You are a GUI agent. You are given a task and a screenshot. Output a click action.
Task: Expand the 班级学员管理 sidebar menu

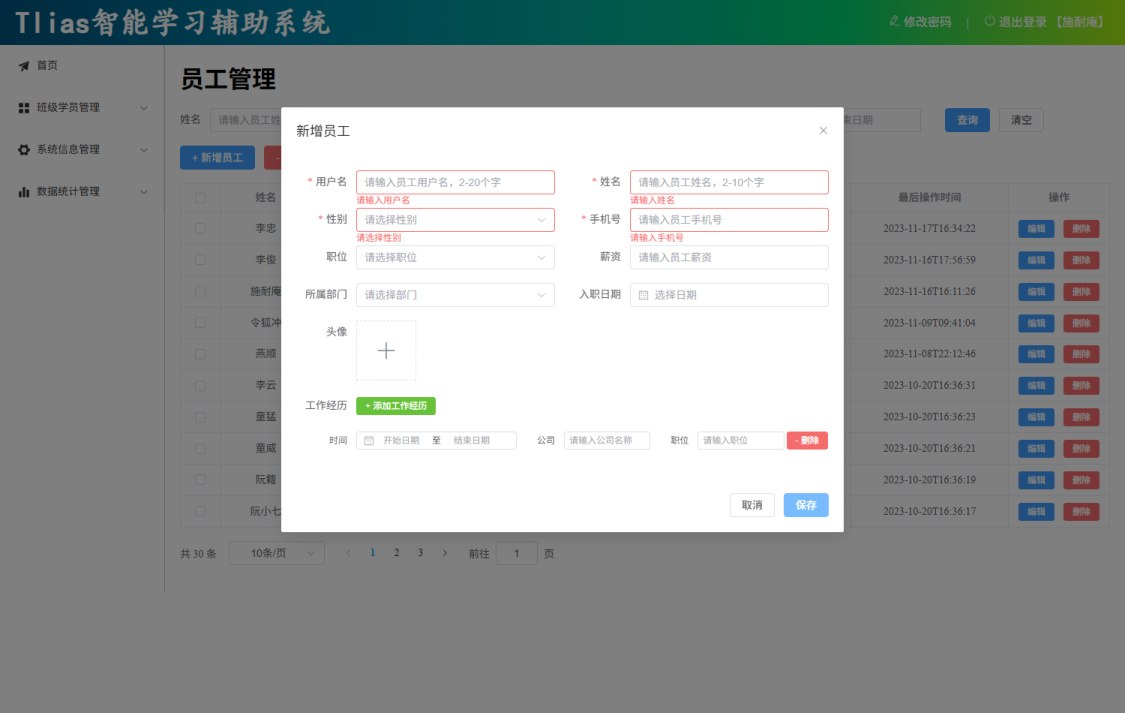(83, 108)
